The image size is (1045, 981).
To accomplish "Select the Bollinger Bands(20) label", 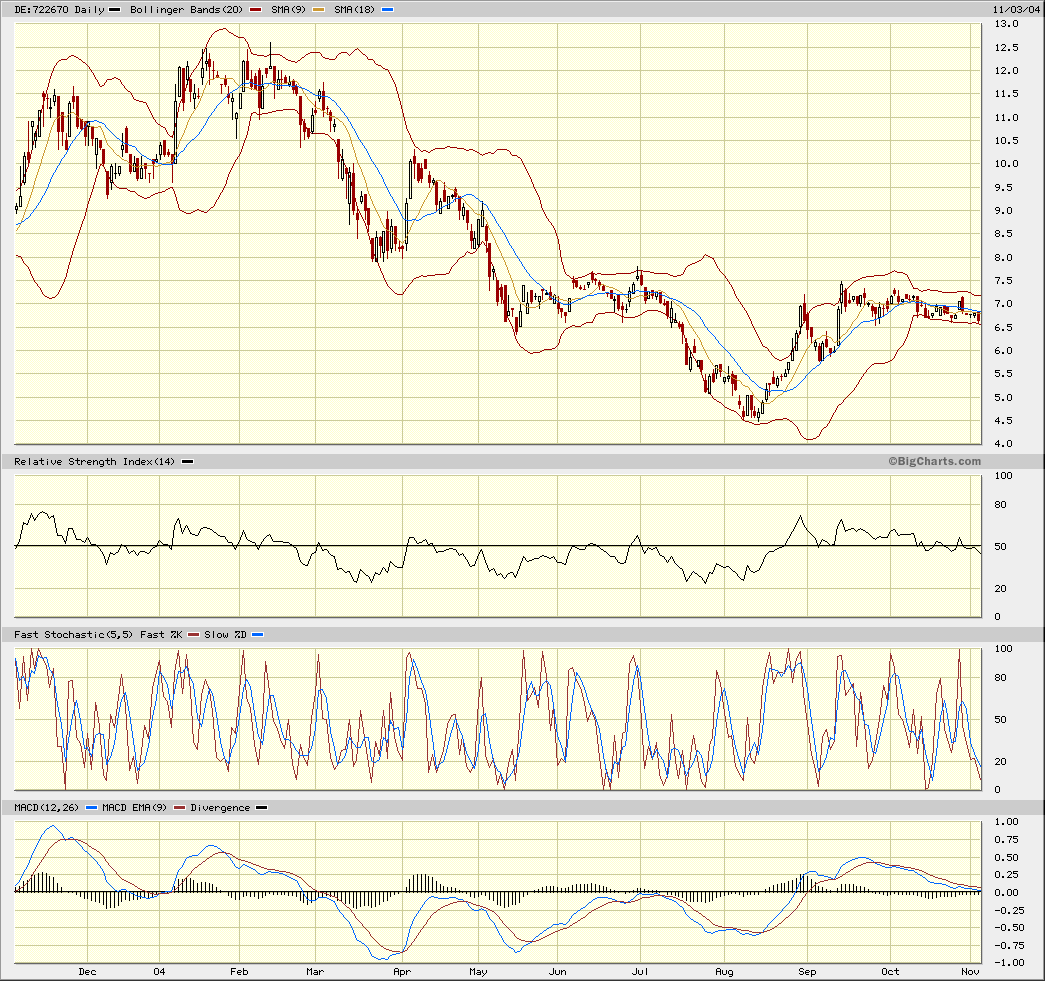I will coord(186,9).
